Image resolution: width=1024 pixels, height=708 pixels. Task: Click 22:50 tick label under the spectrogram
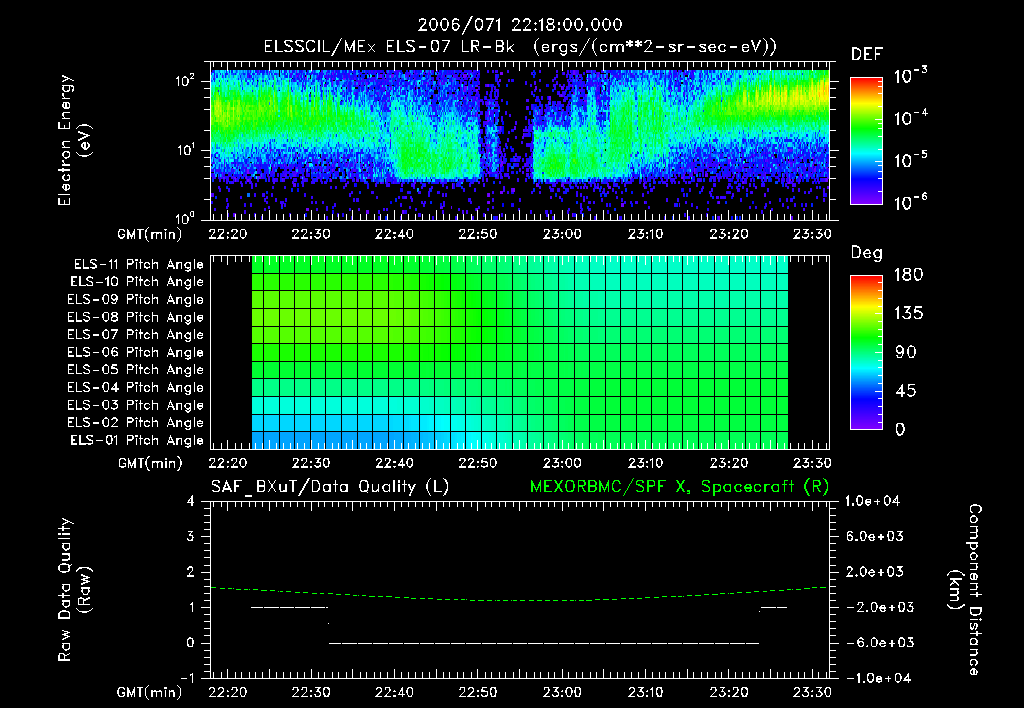[478, 234]
